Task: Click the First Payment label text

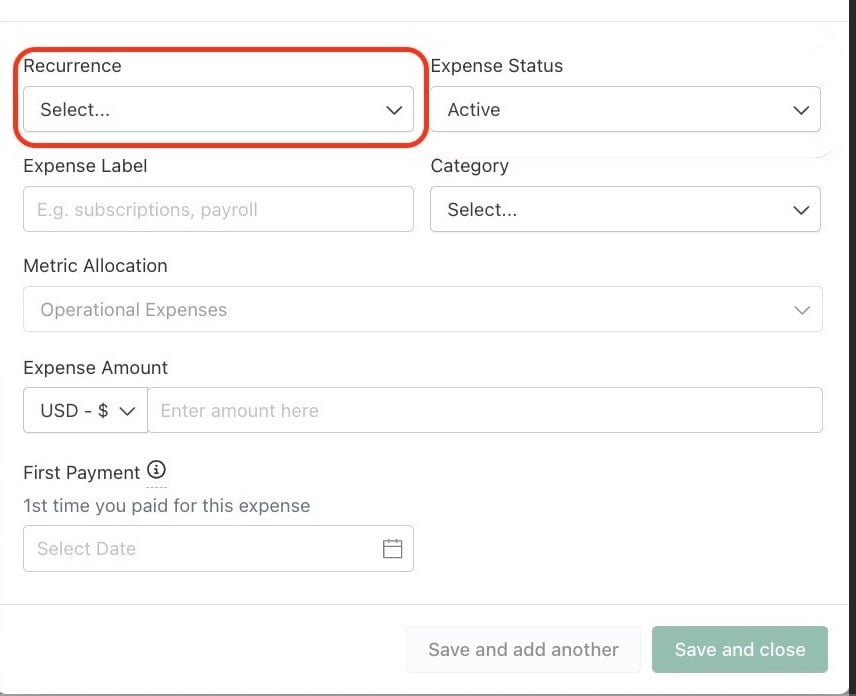Action: pyautogui.click(x=82, y=473)
